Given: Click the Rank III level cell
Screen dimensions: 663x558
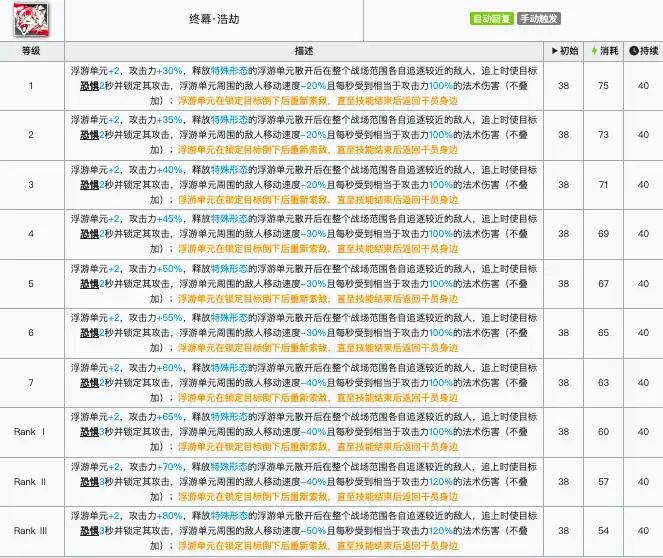Looking at the screenshot, I should click(31, 529).
